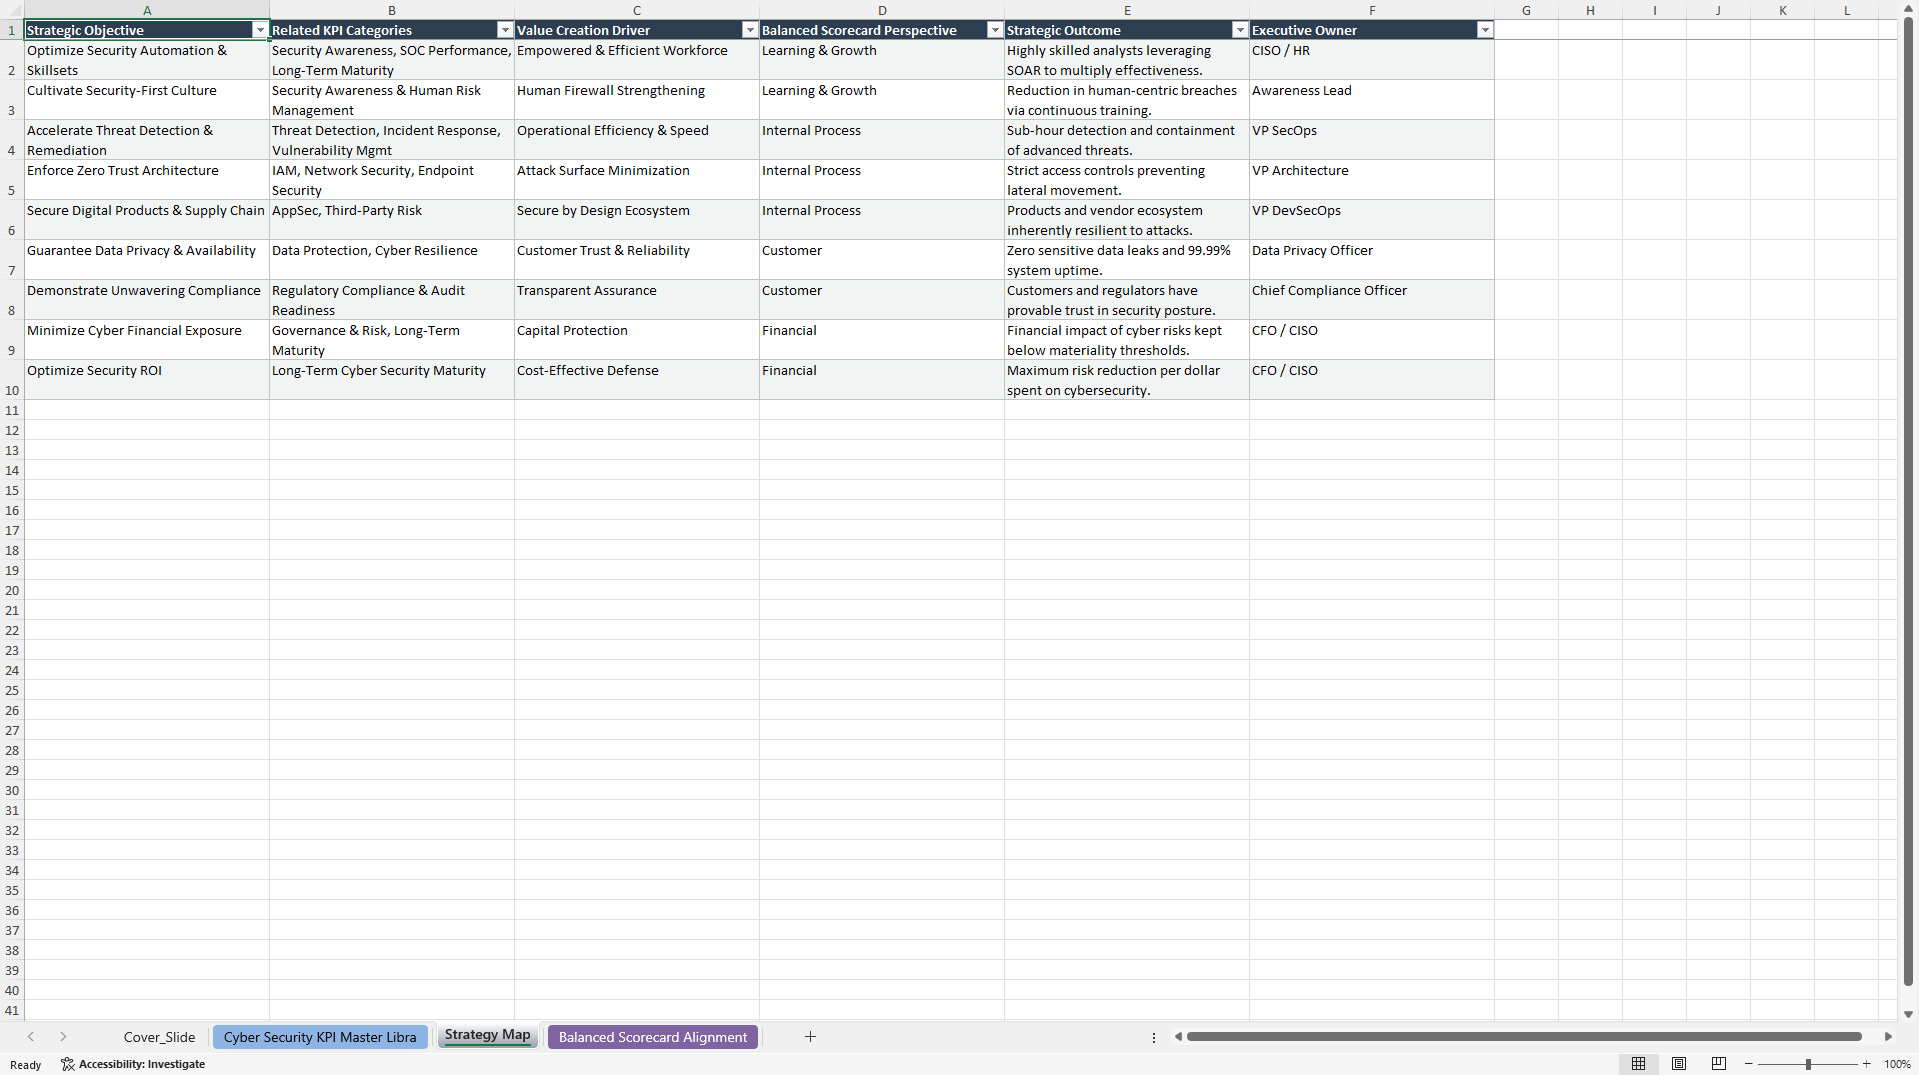Screen dimensions: 1919x1075
Task: Click vertical scrollbar thumb
Action: pos(1908,500)
